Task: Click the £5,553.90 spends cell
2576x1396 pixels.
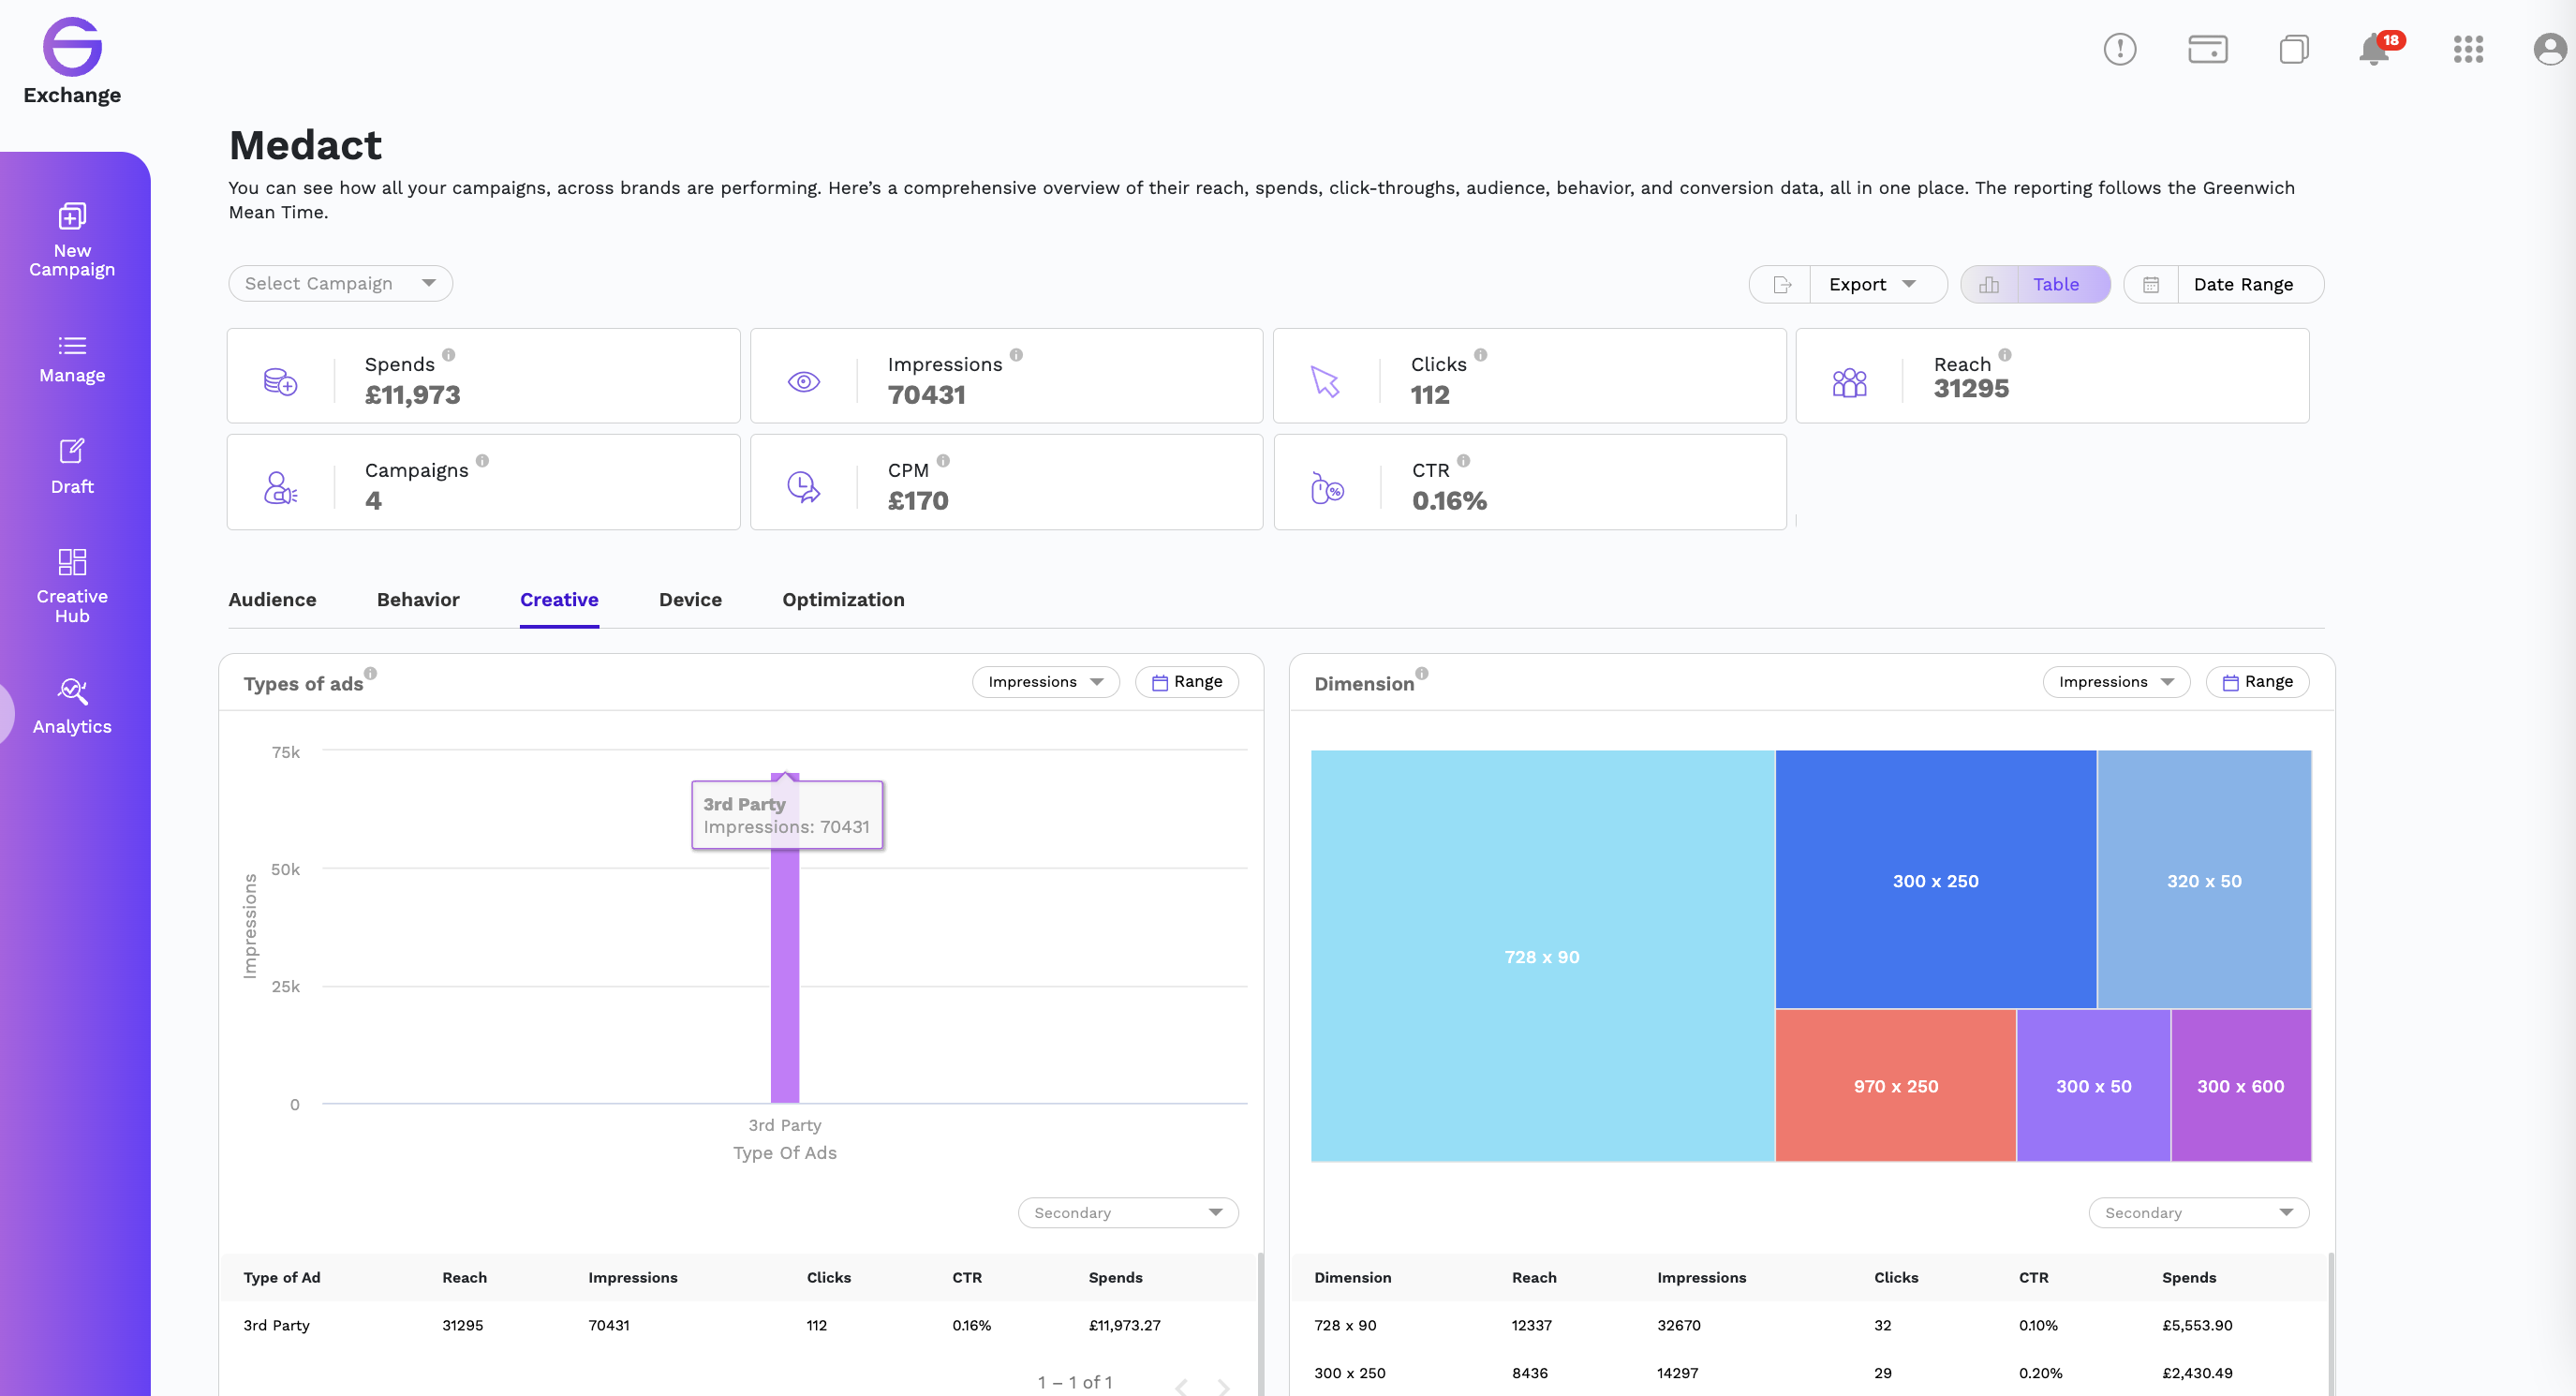Action: [x=2197, y=1326]
